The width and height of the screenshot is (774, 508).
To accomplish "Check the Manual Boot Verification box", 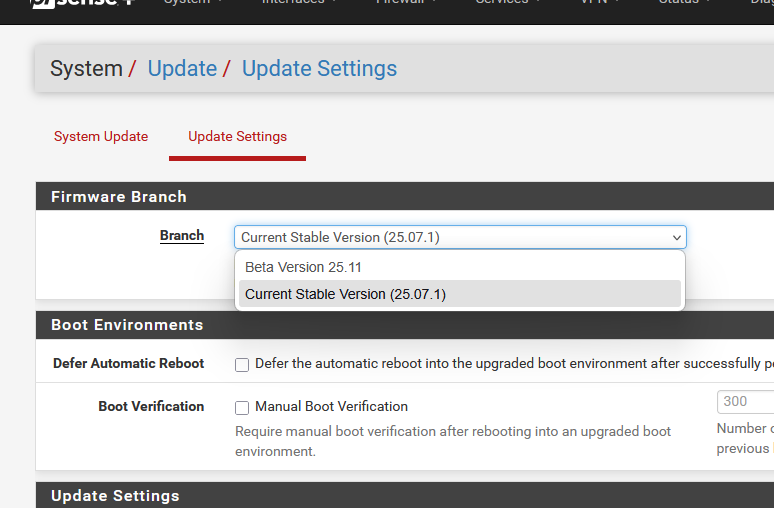I will pyautogui.click(x=242, y=408).
